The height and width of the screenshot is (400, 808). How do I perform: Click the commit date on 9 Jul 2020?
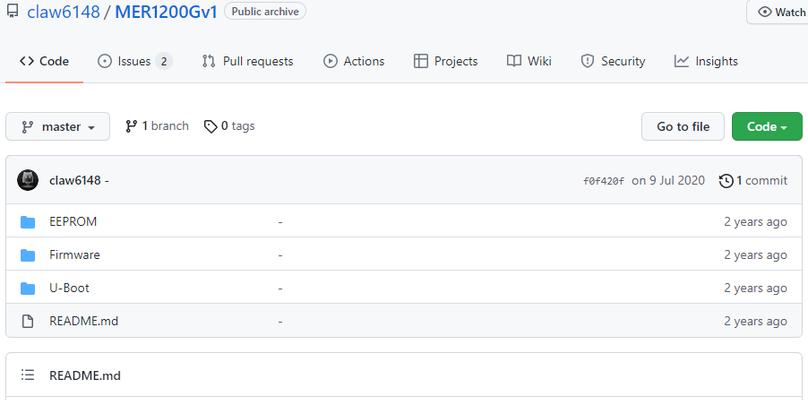point(668,180)
